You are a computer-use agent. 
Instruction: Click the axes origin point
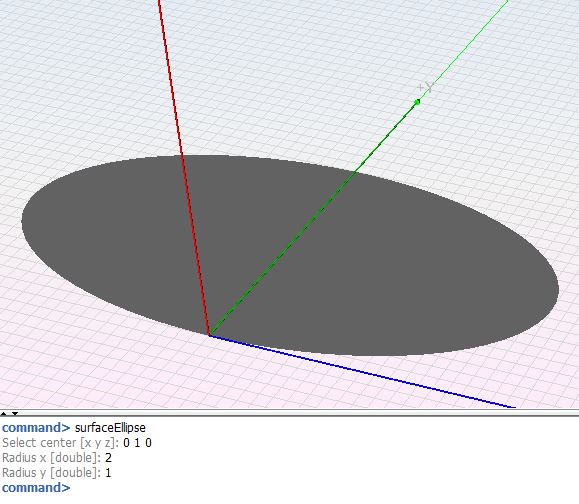(209, 335)
